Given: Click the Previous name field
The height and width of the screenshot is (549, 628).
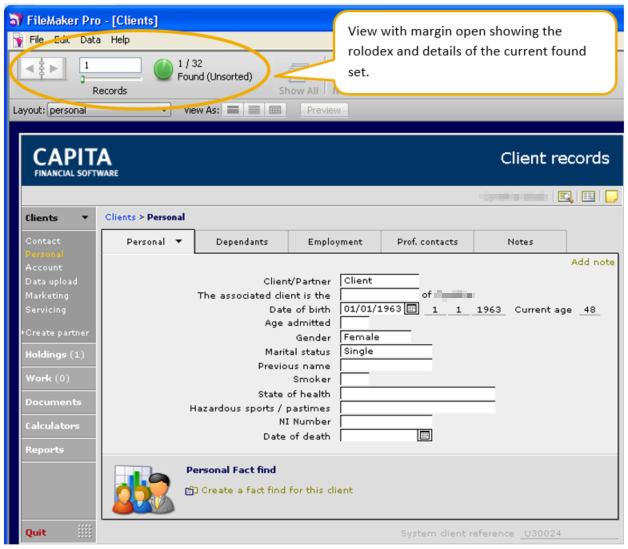Looking at the screenshot, I should coord(386,365).
